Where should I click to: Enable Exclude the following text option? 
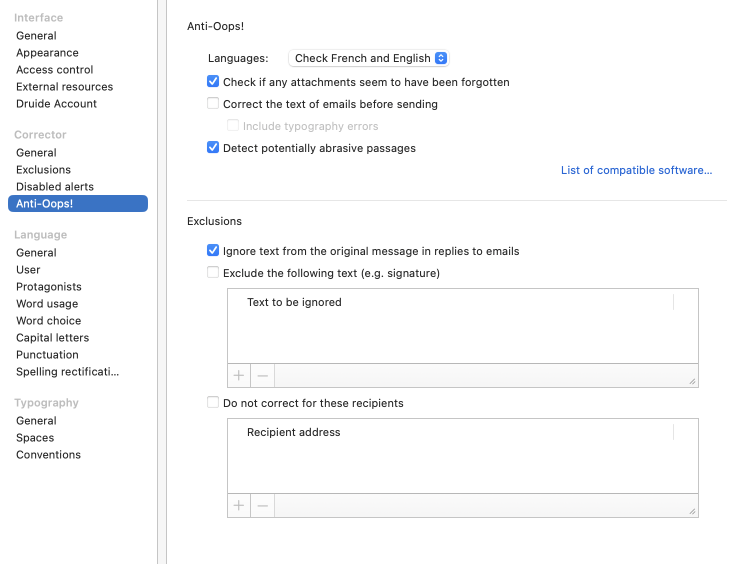click(213, 273)
